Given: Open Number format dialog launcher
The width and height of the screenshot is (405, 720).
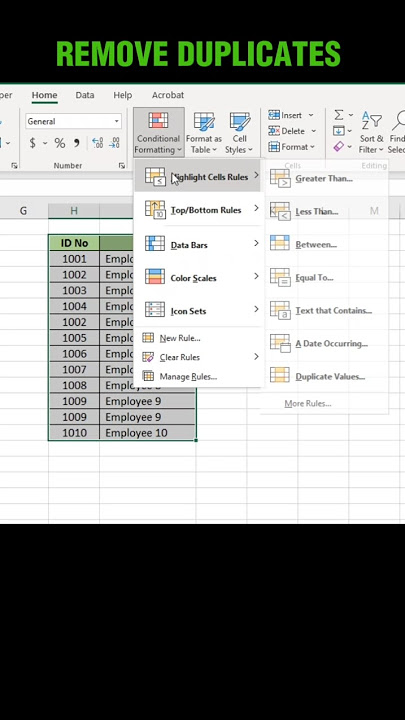Looking at the screenshot, I should pyautogui.click(x=122, y=165).
